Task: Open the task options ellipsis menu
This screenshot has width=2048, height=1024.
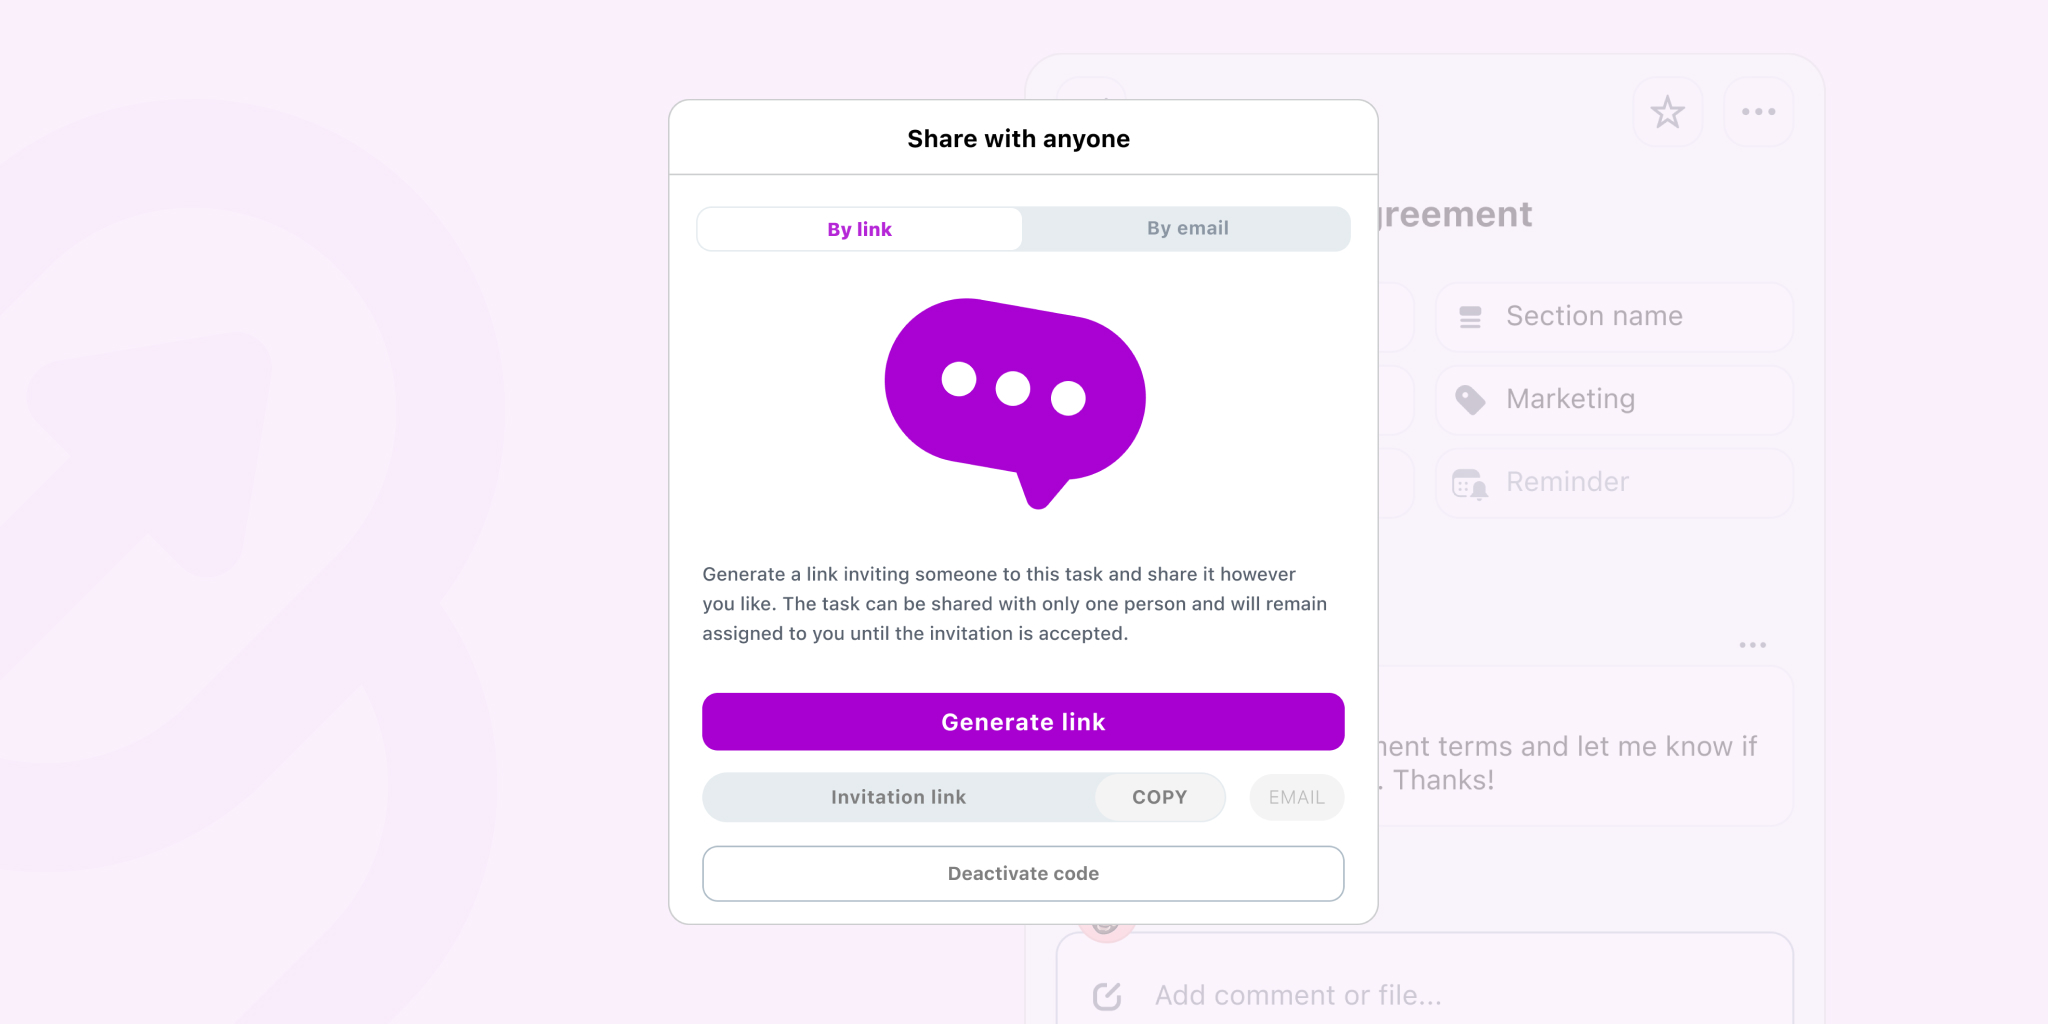Action: 1758,112
